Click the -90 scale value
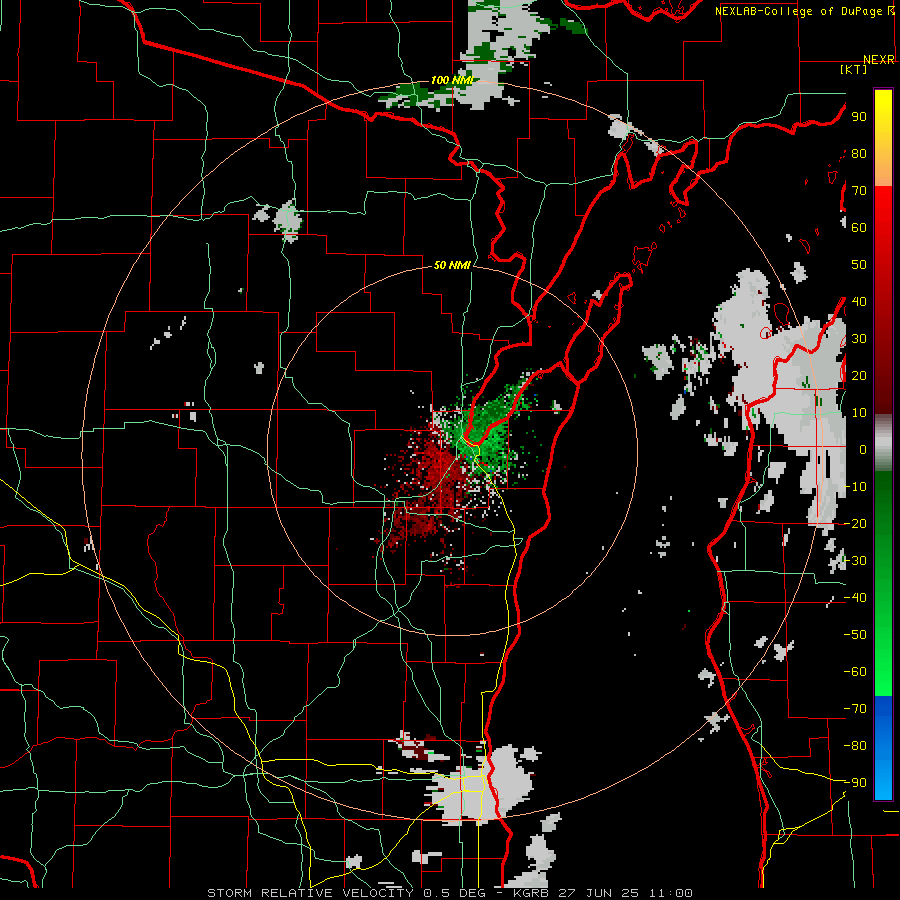 pyautogui.click(x=855, y=783)
